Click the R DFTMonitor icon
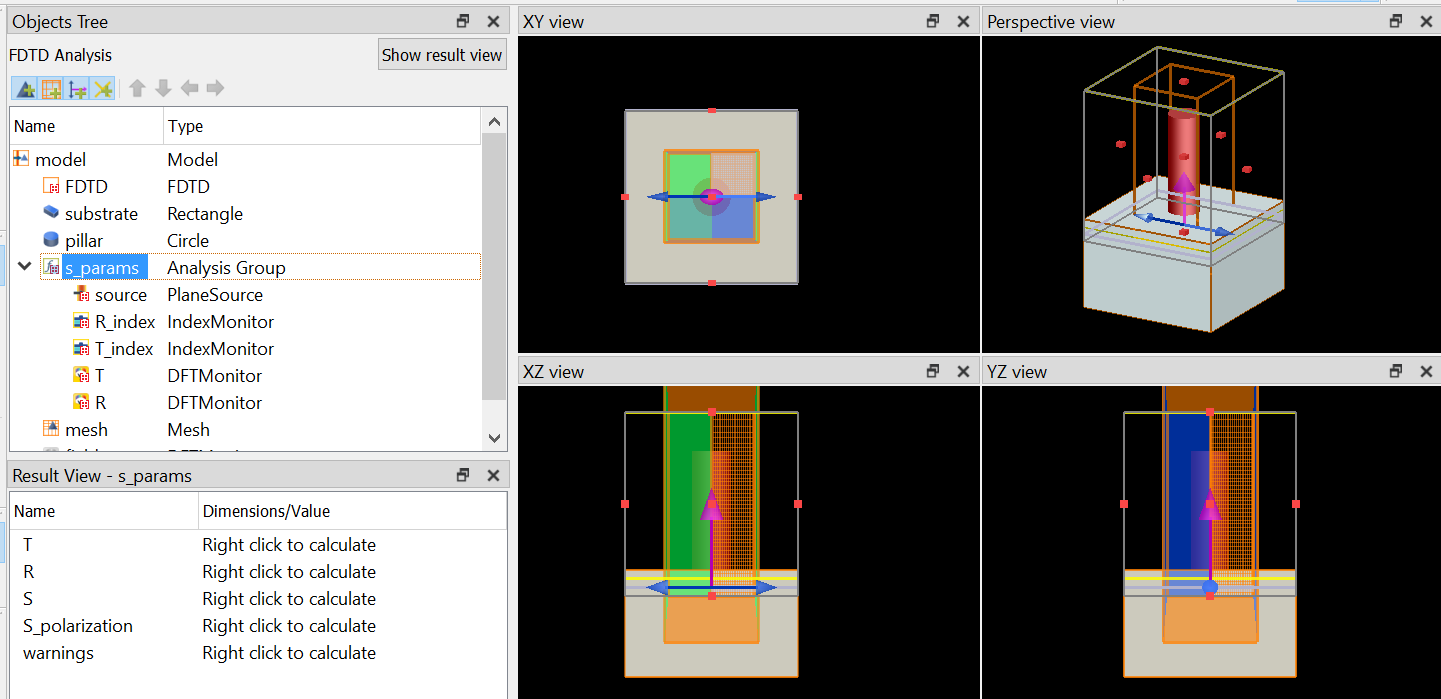The image size is (1441, 699). click(82, 402)
